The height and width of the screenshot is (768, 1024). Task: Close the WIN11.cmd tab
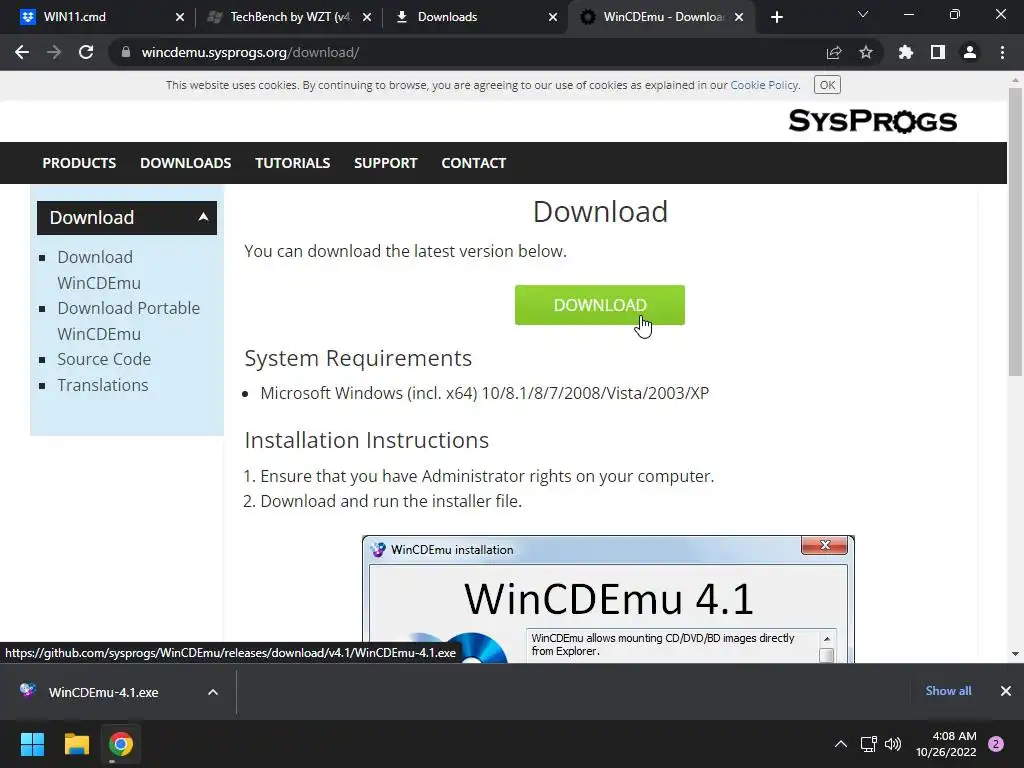click(x=180, y=17)
